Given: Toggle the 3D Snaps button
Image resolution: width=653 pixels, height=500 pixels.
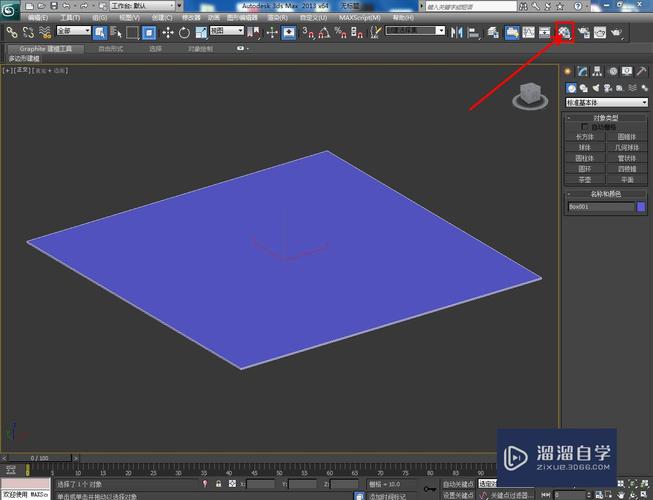Looking at the screenshot, I should pos(308,32).
